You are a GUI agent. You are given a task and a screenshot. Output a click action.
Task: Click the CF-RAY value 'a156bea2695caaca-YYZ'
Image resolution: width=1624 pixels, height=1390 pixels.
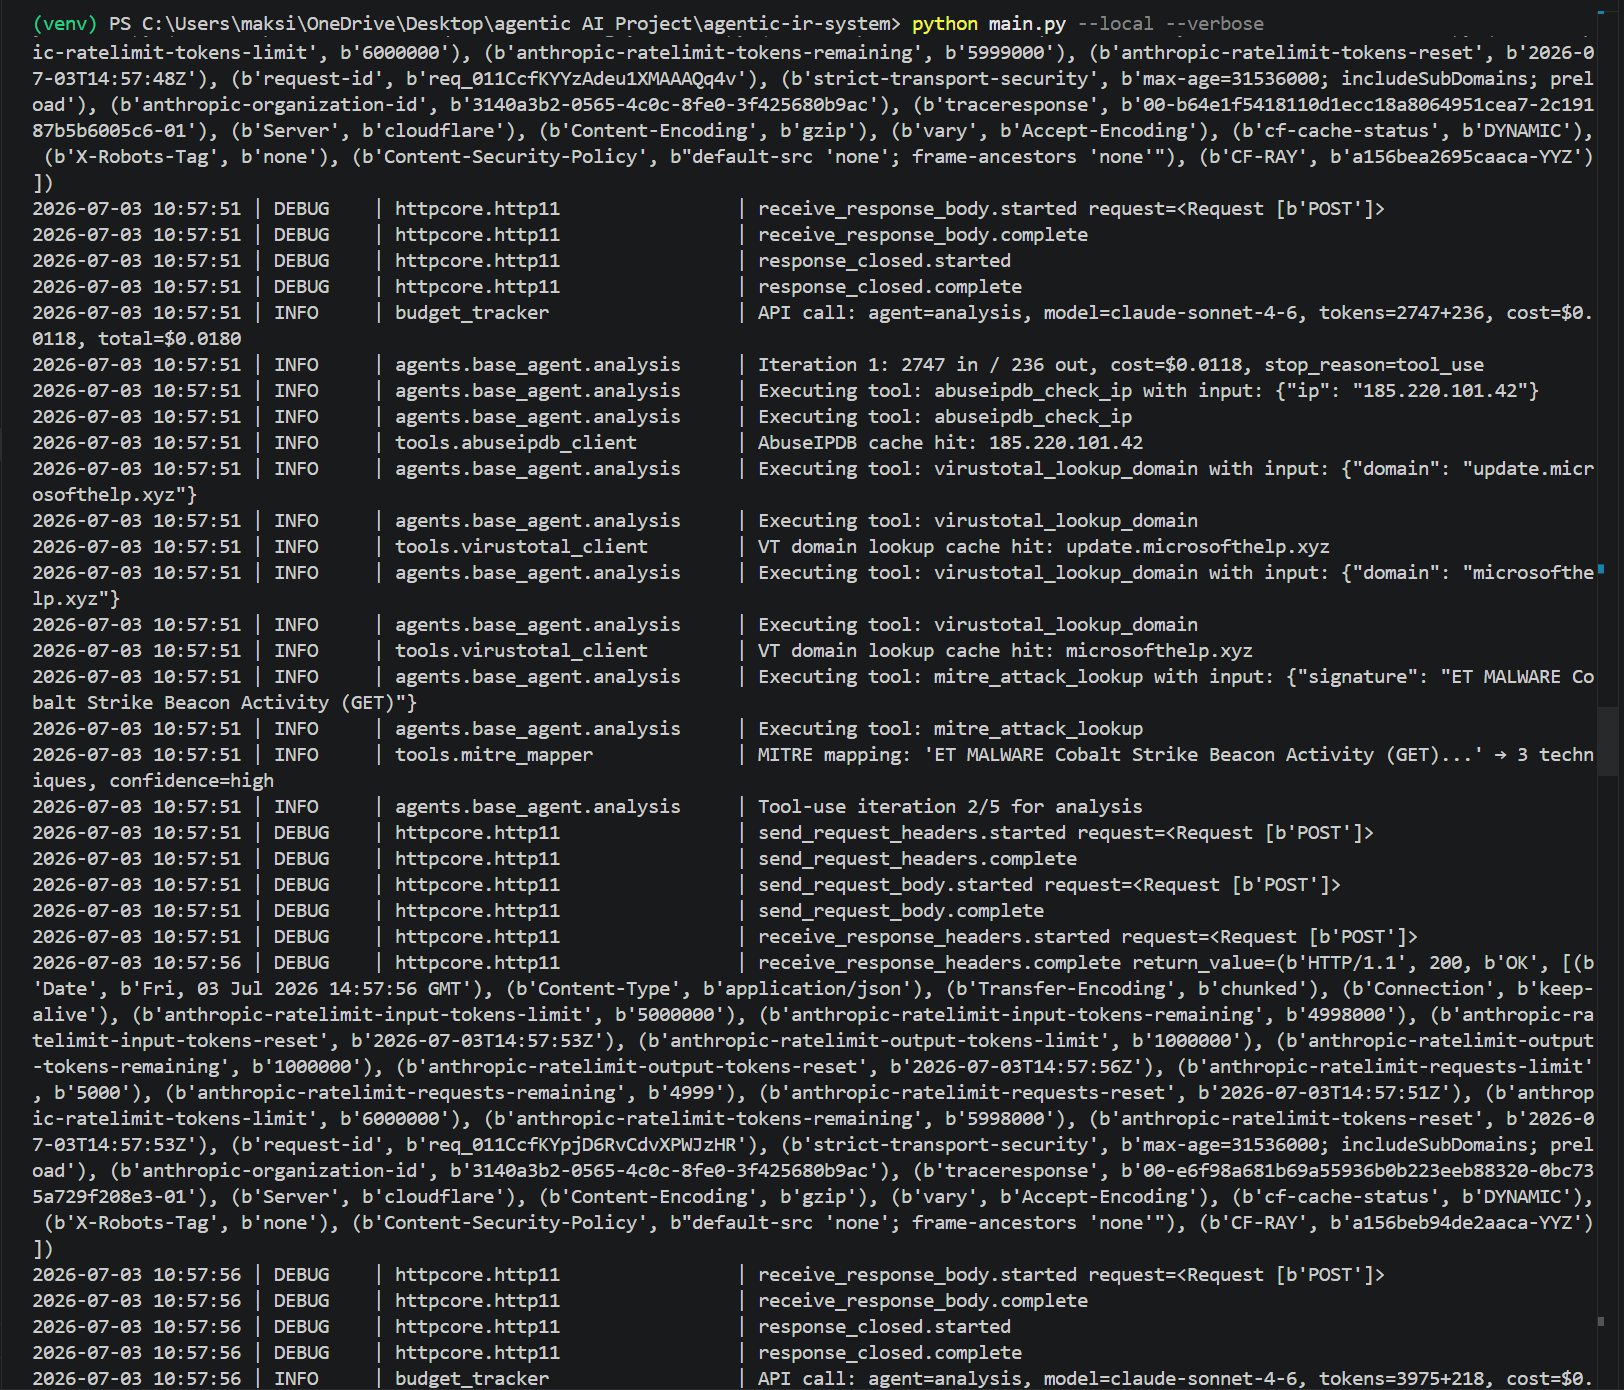[x=1462, y=157]
